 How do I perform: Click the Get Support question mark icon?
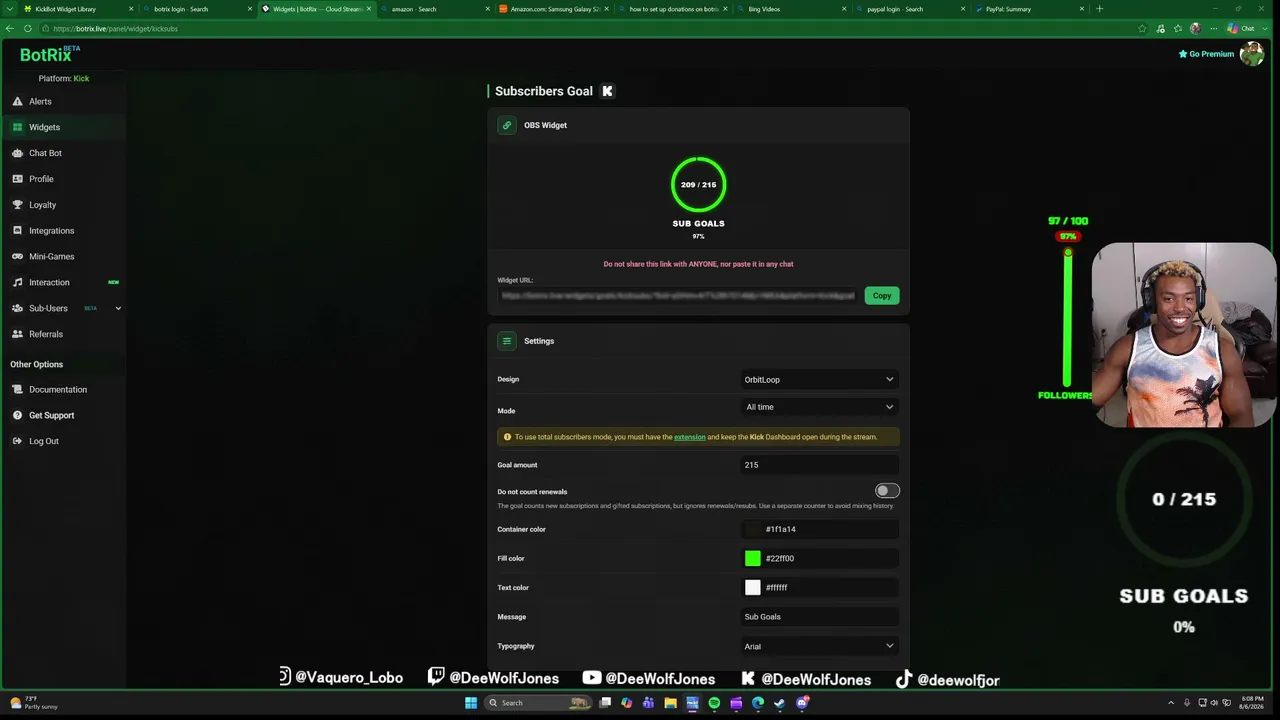pos(17,415)
